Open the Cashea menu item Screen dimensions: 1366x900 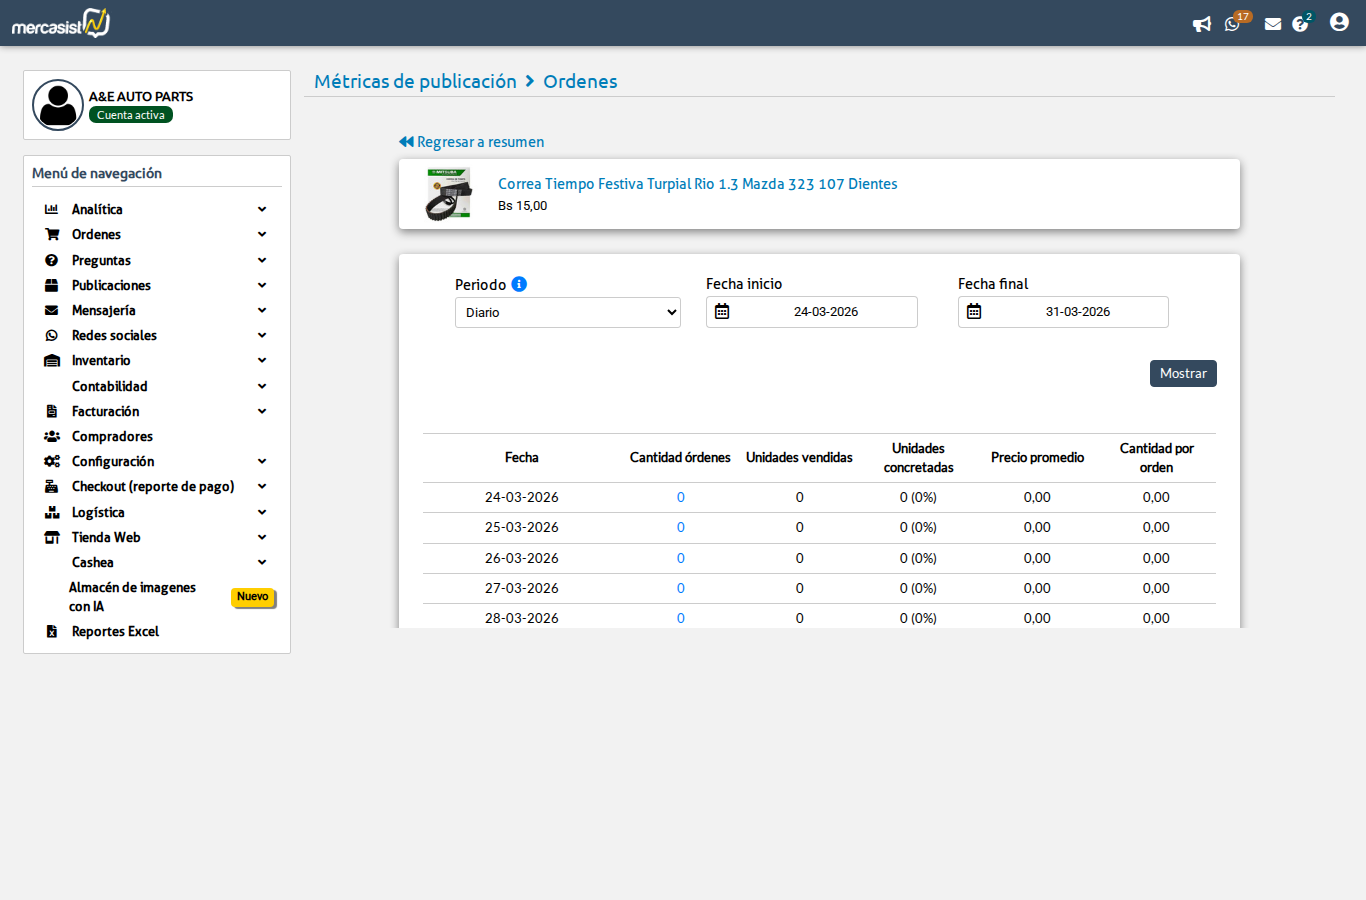[93, 562]
